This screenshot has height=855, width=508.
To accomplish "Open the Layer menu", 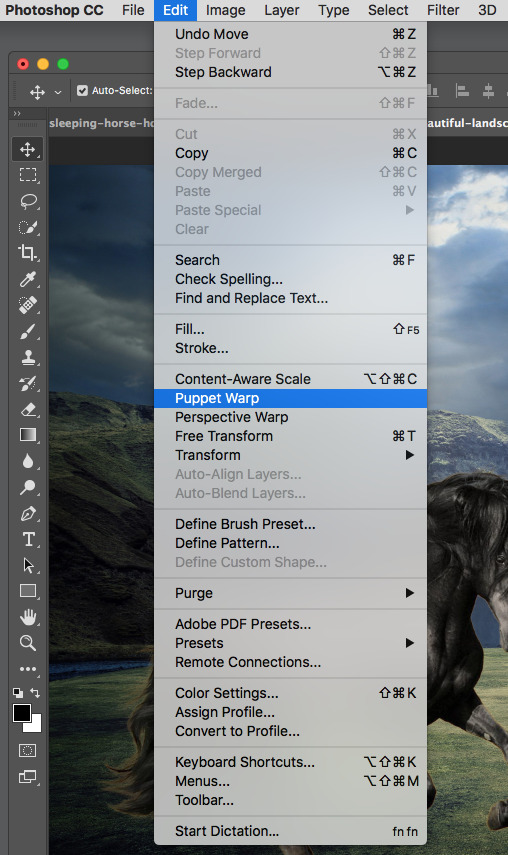I will point(281,10).
